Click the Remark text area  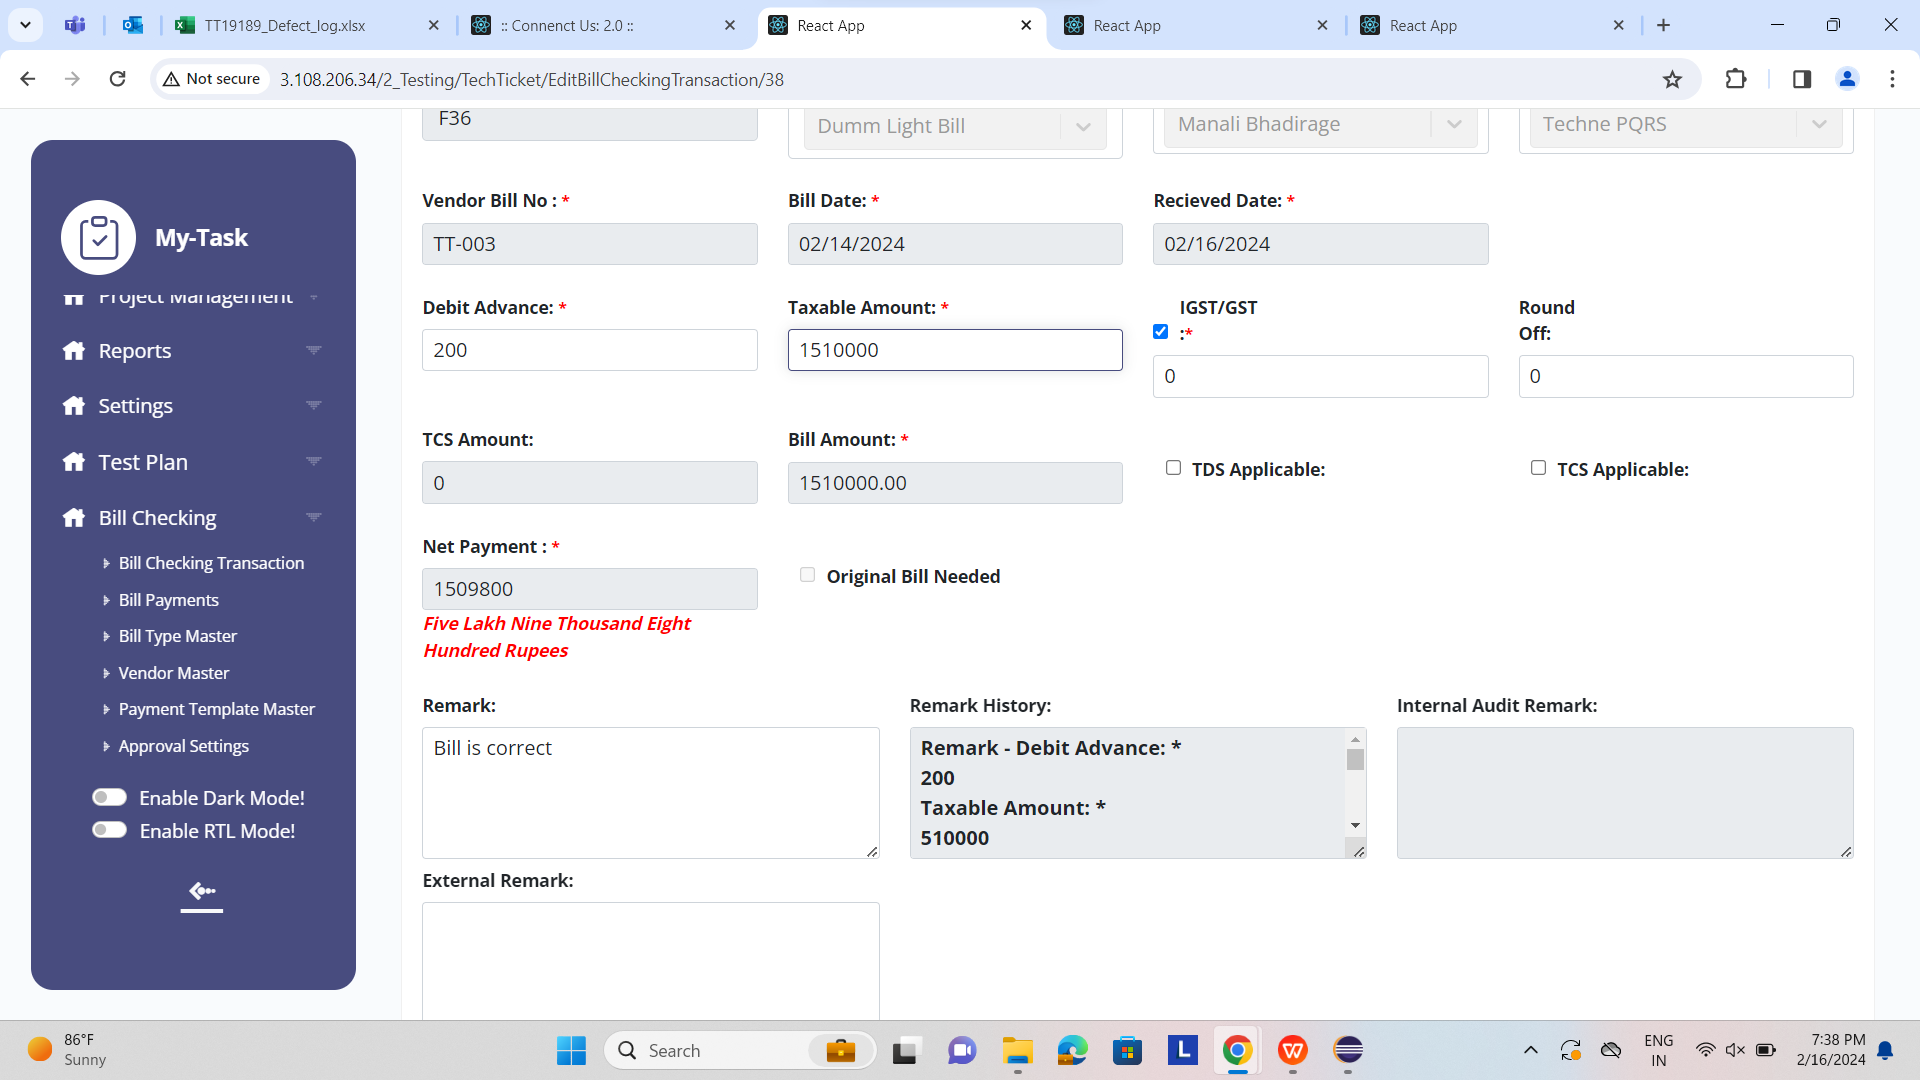pos(651,793)
